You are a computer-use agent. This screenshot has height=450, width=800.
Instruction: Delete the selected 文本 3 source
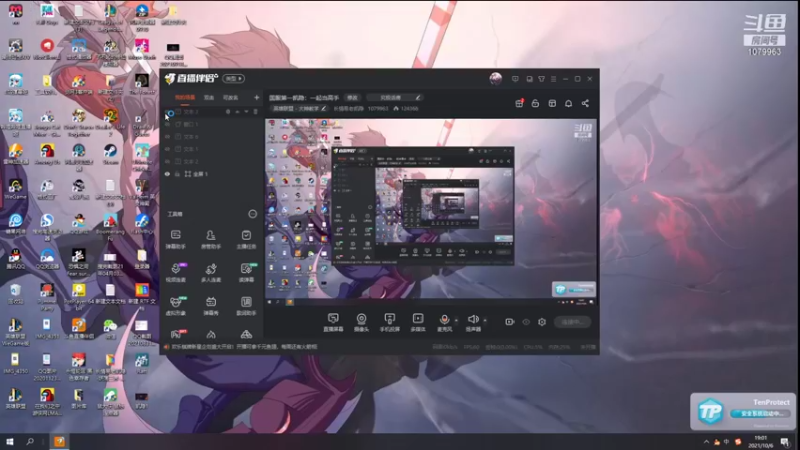point(256,112)
